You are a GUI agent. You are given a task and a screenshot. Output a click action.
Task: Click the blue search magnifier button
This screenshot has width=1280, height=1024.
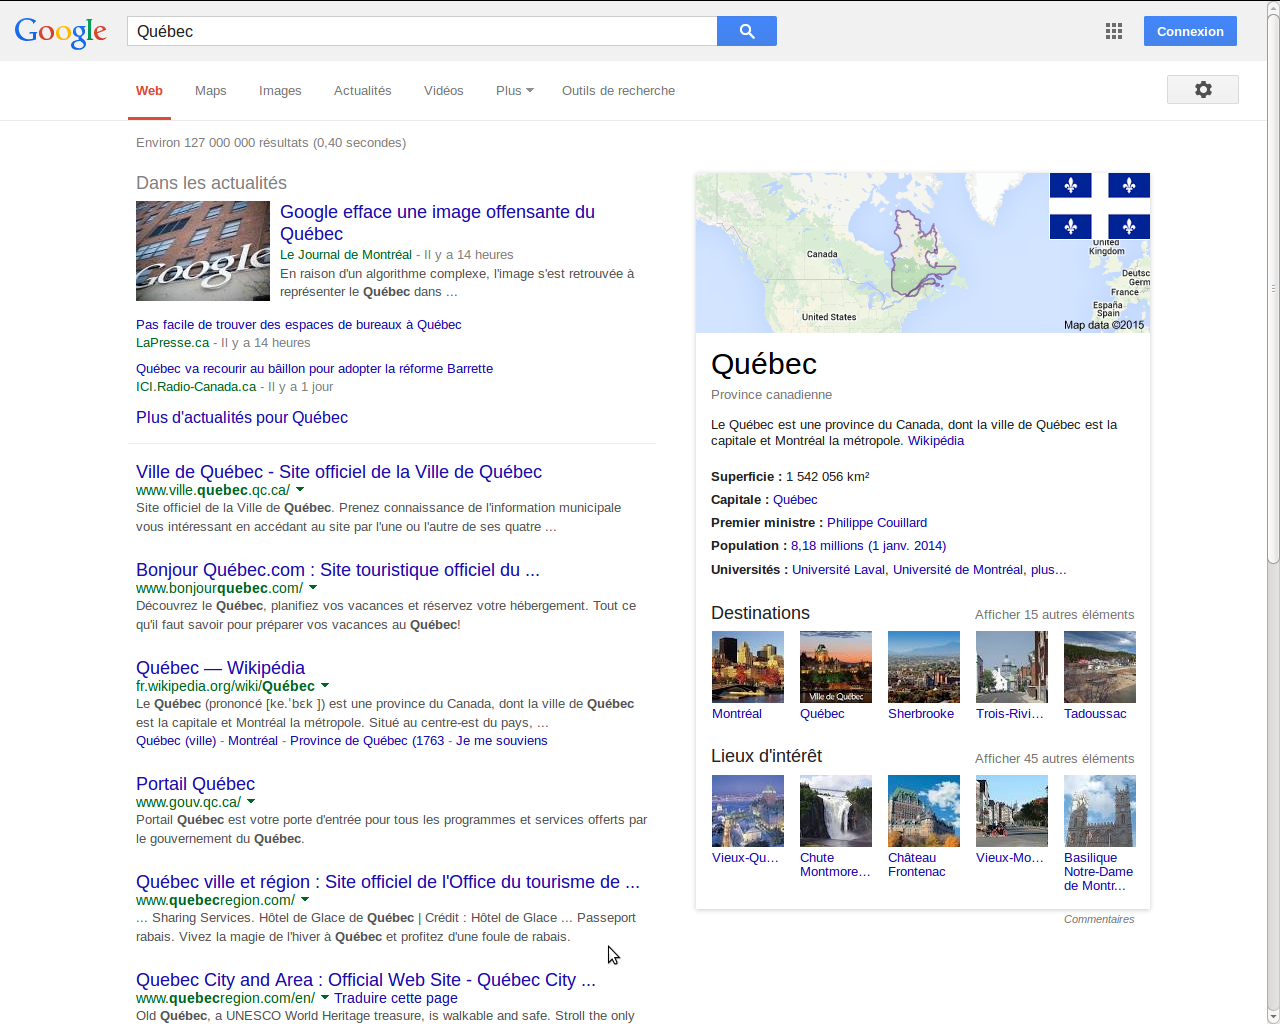click(x=747, y=31)
